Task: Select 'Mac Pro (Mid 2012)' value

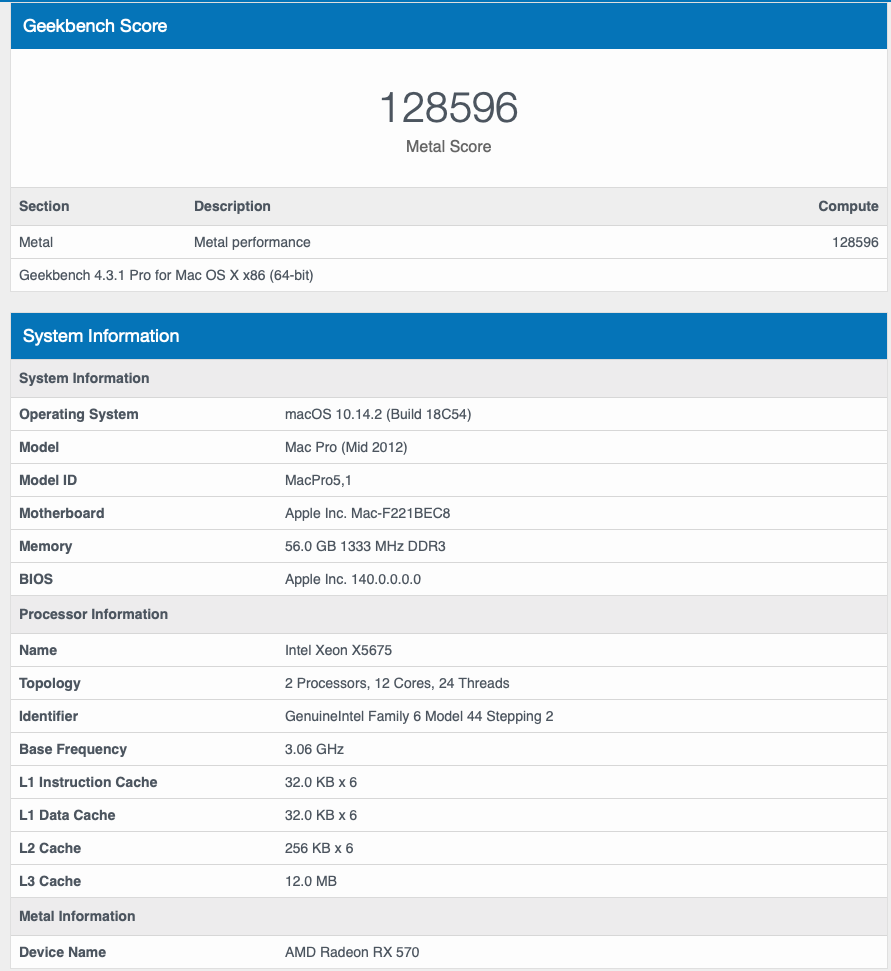Action: [346, 447]
